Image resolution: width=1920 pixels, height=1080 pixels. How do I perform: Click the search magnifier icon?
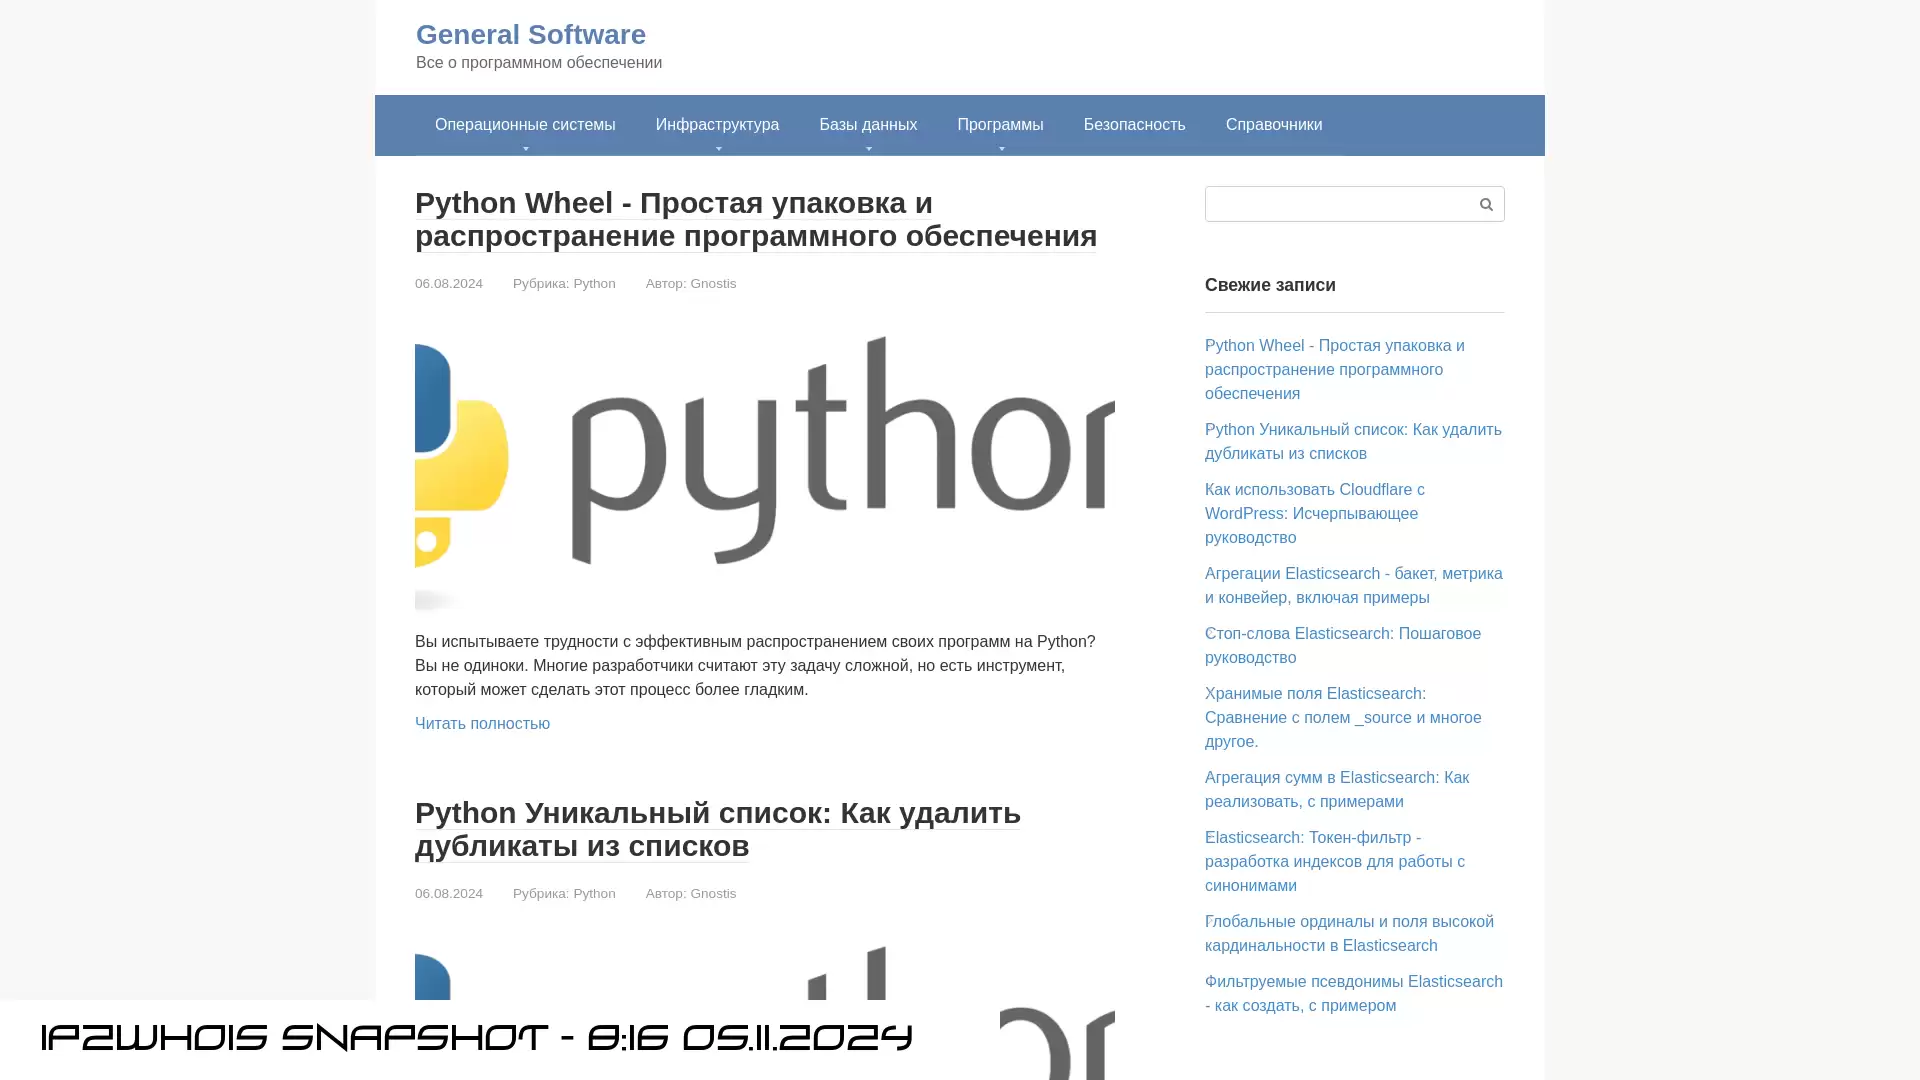pyautogui.click(x=1486, y=204)
